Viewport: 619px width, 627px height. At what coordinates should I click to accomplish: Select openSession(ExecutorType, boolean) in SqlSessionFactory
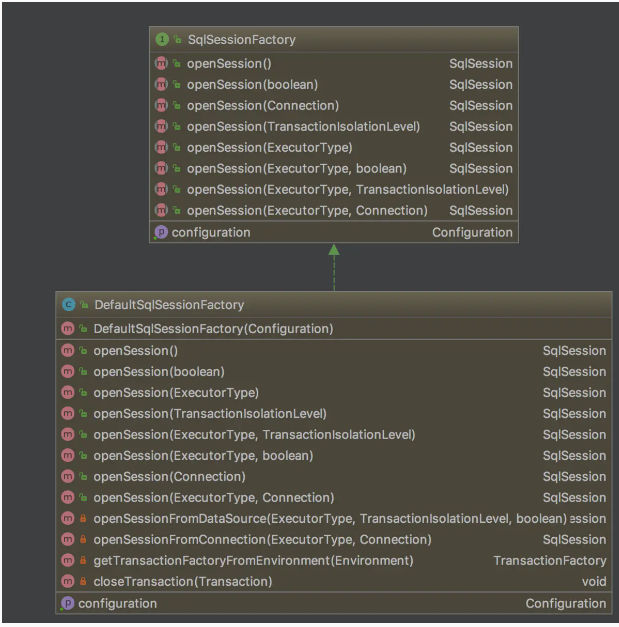pos(297,168)
